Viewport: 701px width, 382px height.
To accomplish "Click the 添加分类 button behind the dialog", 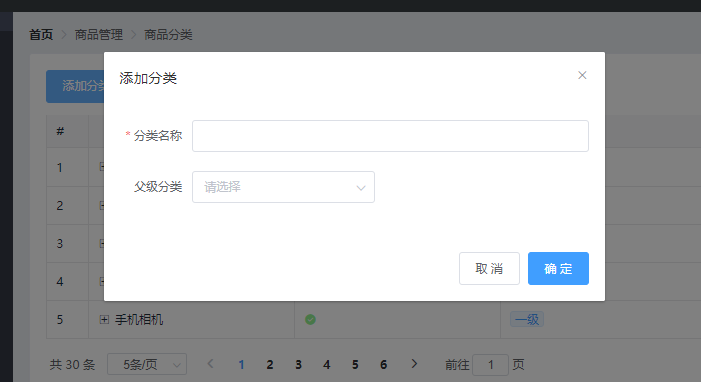I will [75, 86].
